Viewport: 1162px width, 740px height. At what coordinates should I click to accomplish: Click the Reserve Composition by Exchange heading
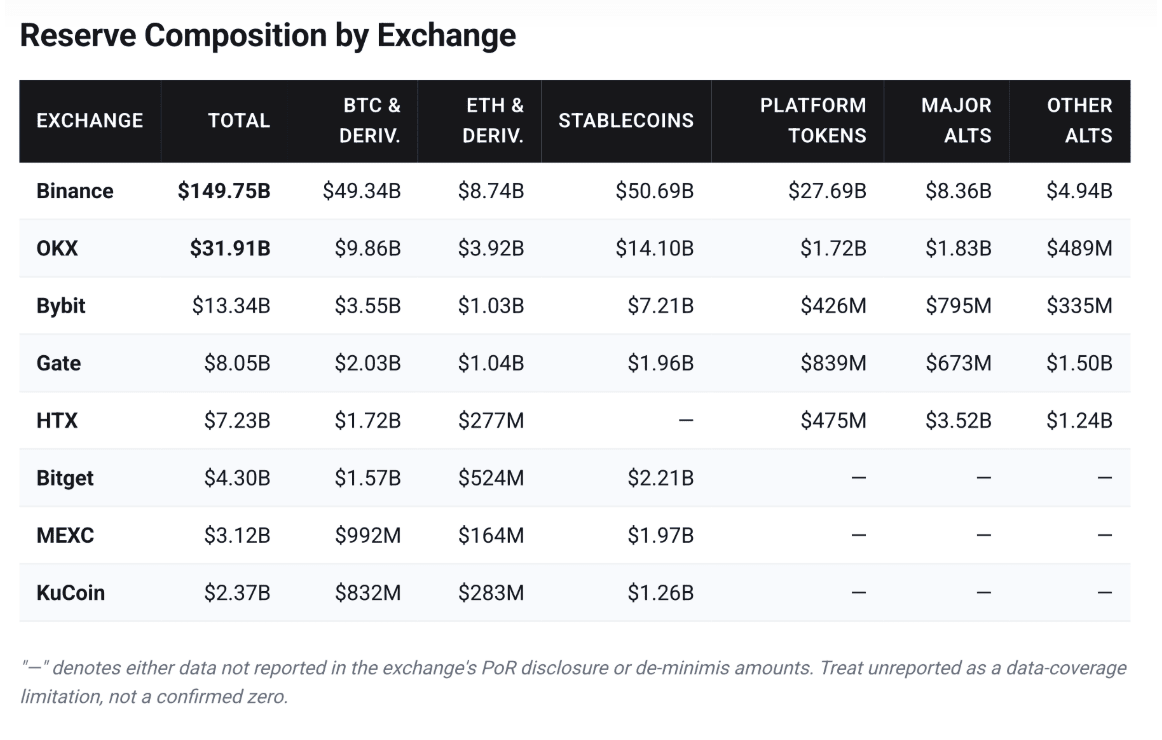[x=268, y=36]
